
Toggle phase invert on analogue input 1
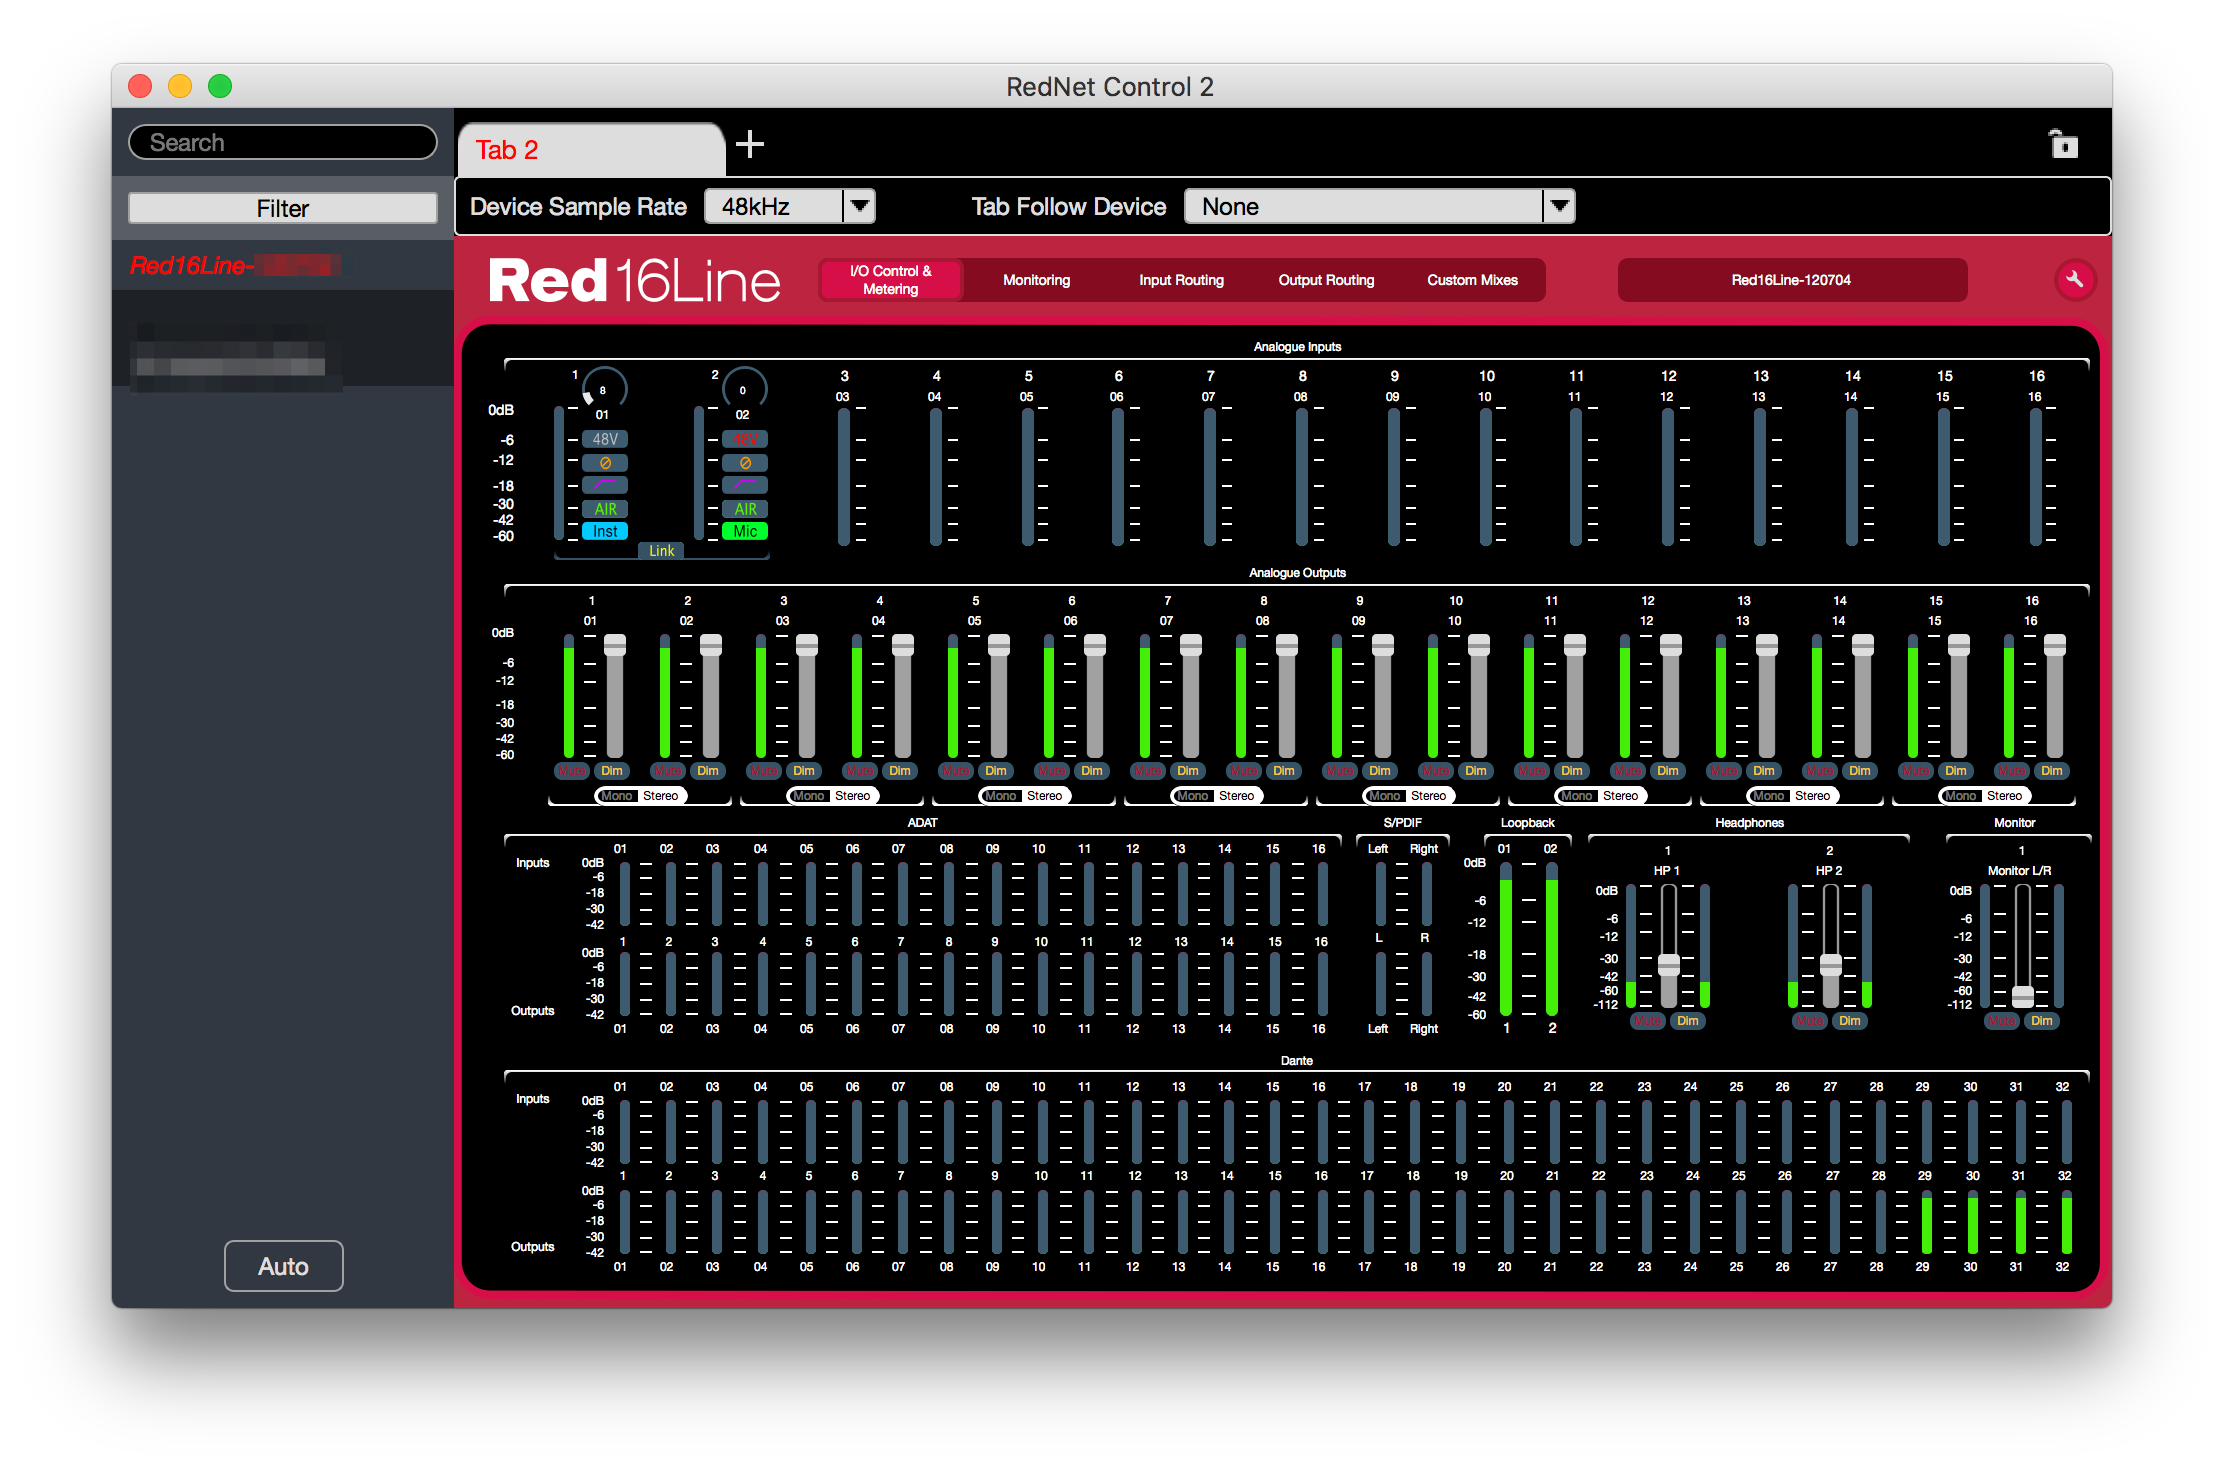pyautogui.click(x=605, y=463)
